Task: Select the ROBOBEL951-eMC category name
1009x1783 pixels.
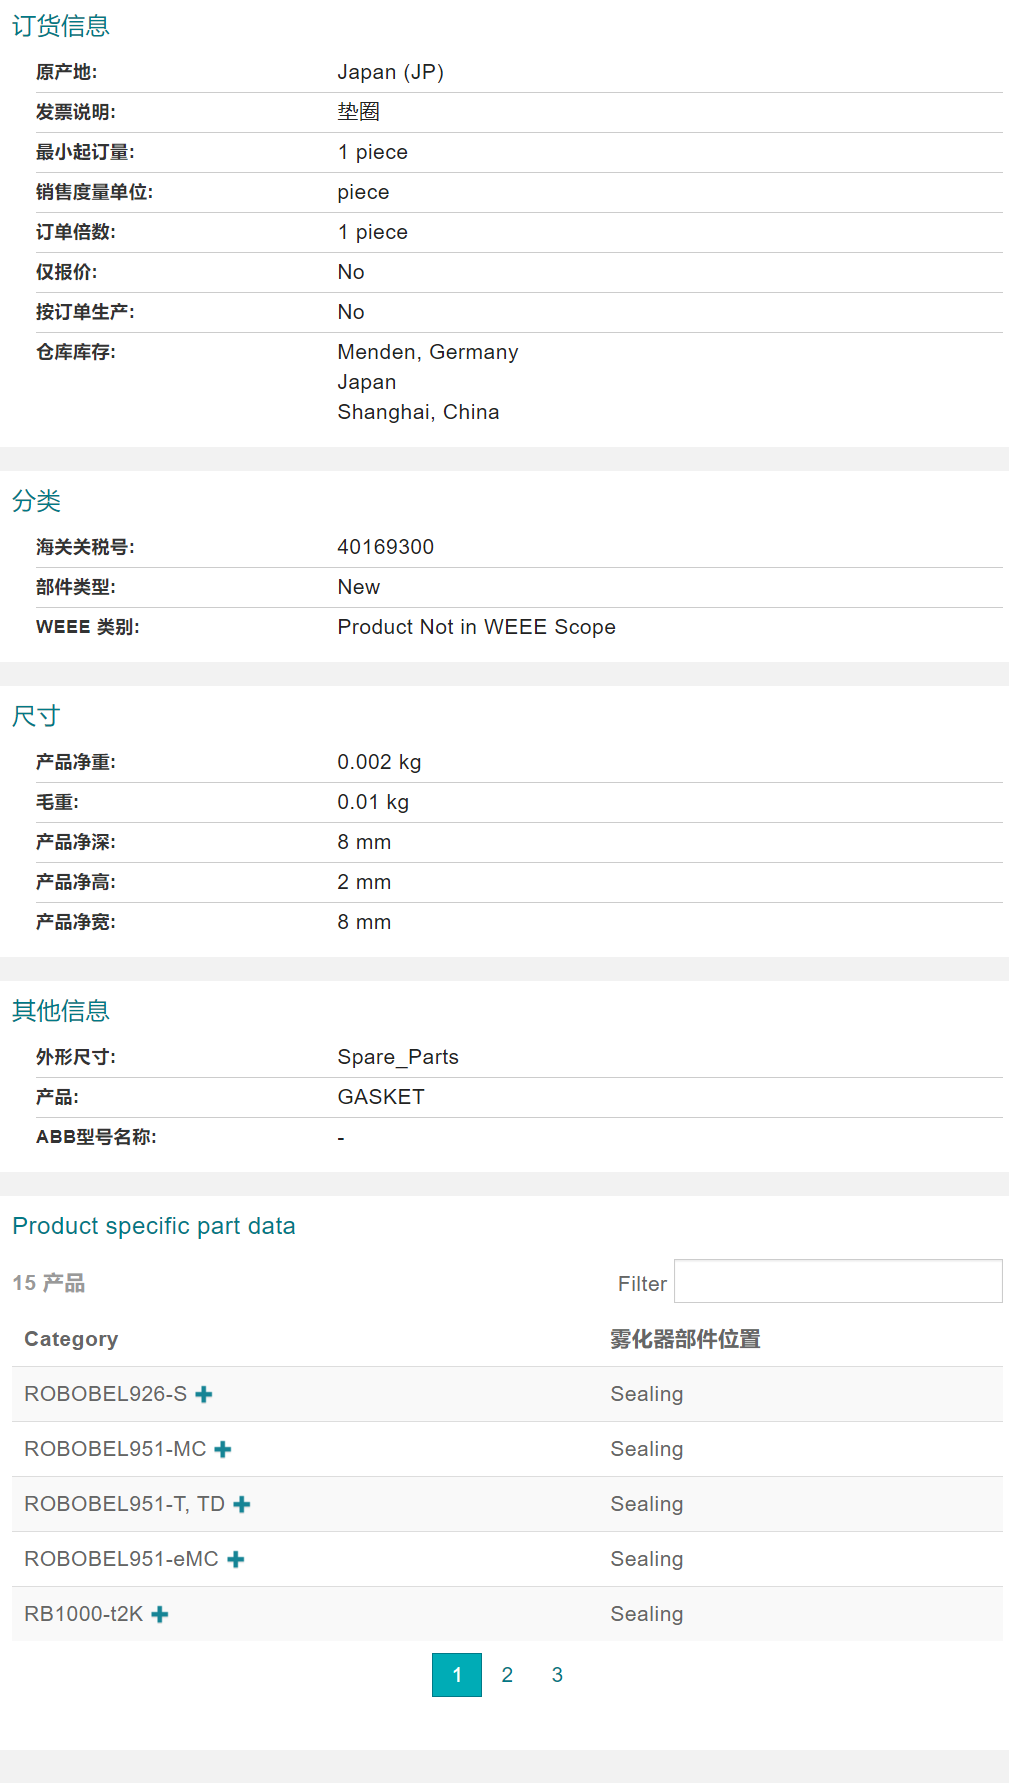Action: [121, 1559]
